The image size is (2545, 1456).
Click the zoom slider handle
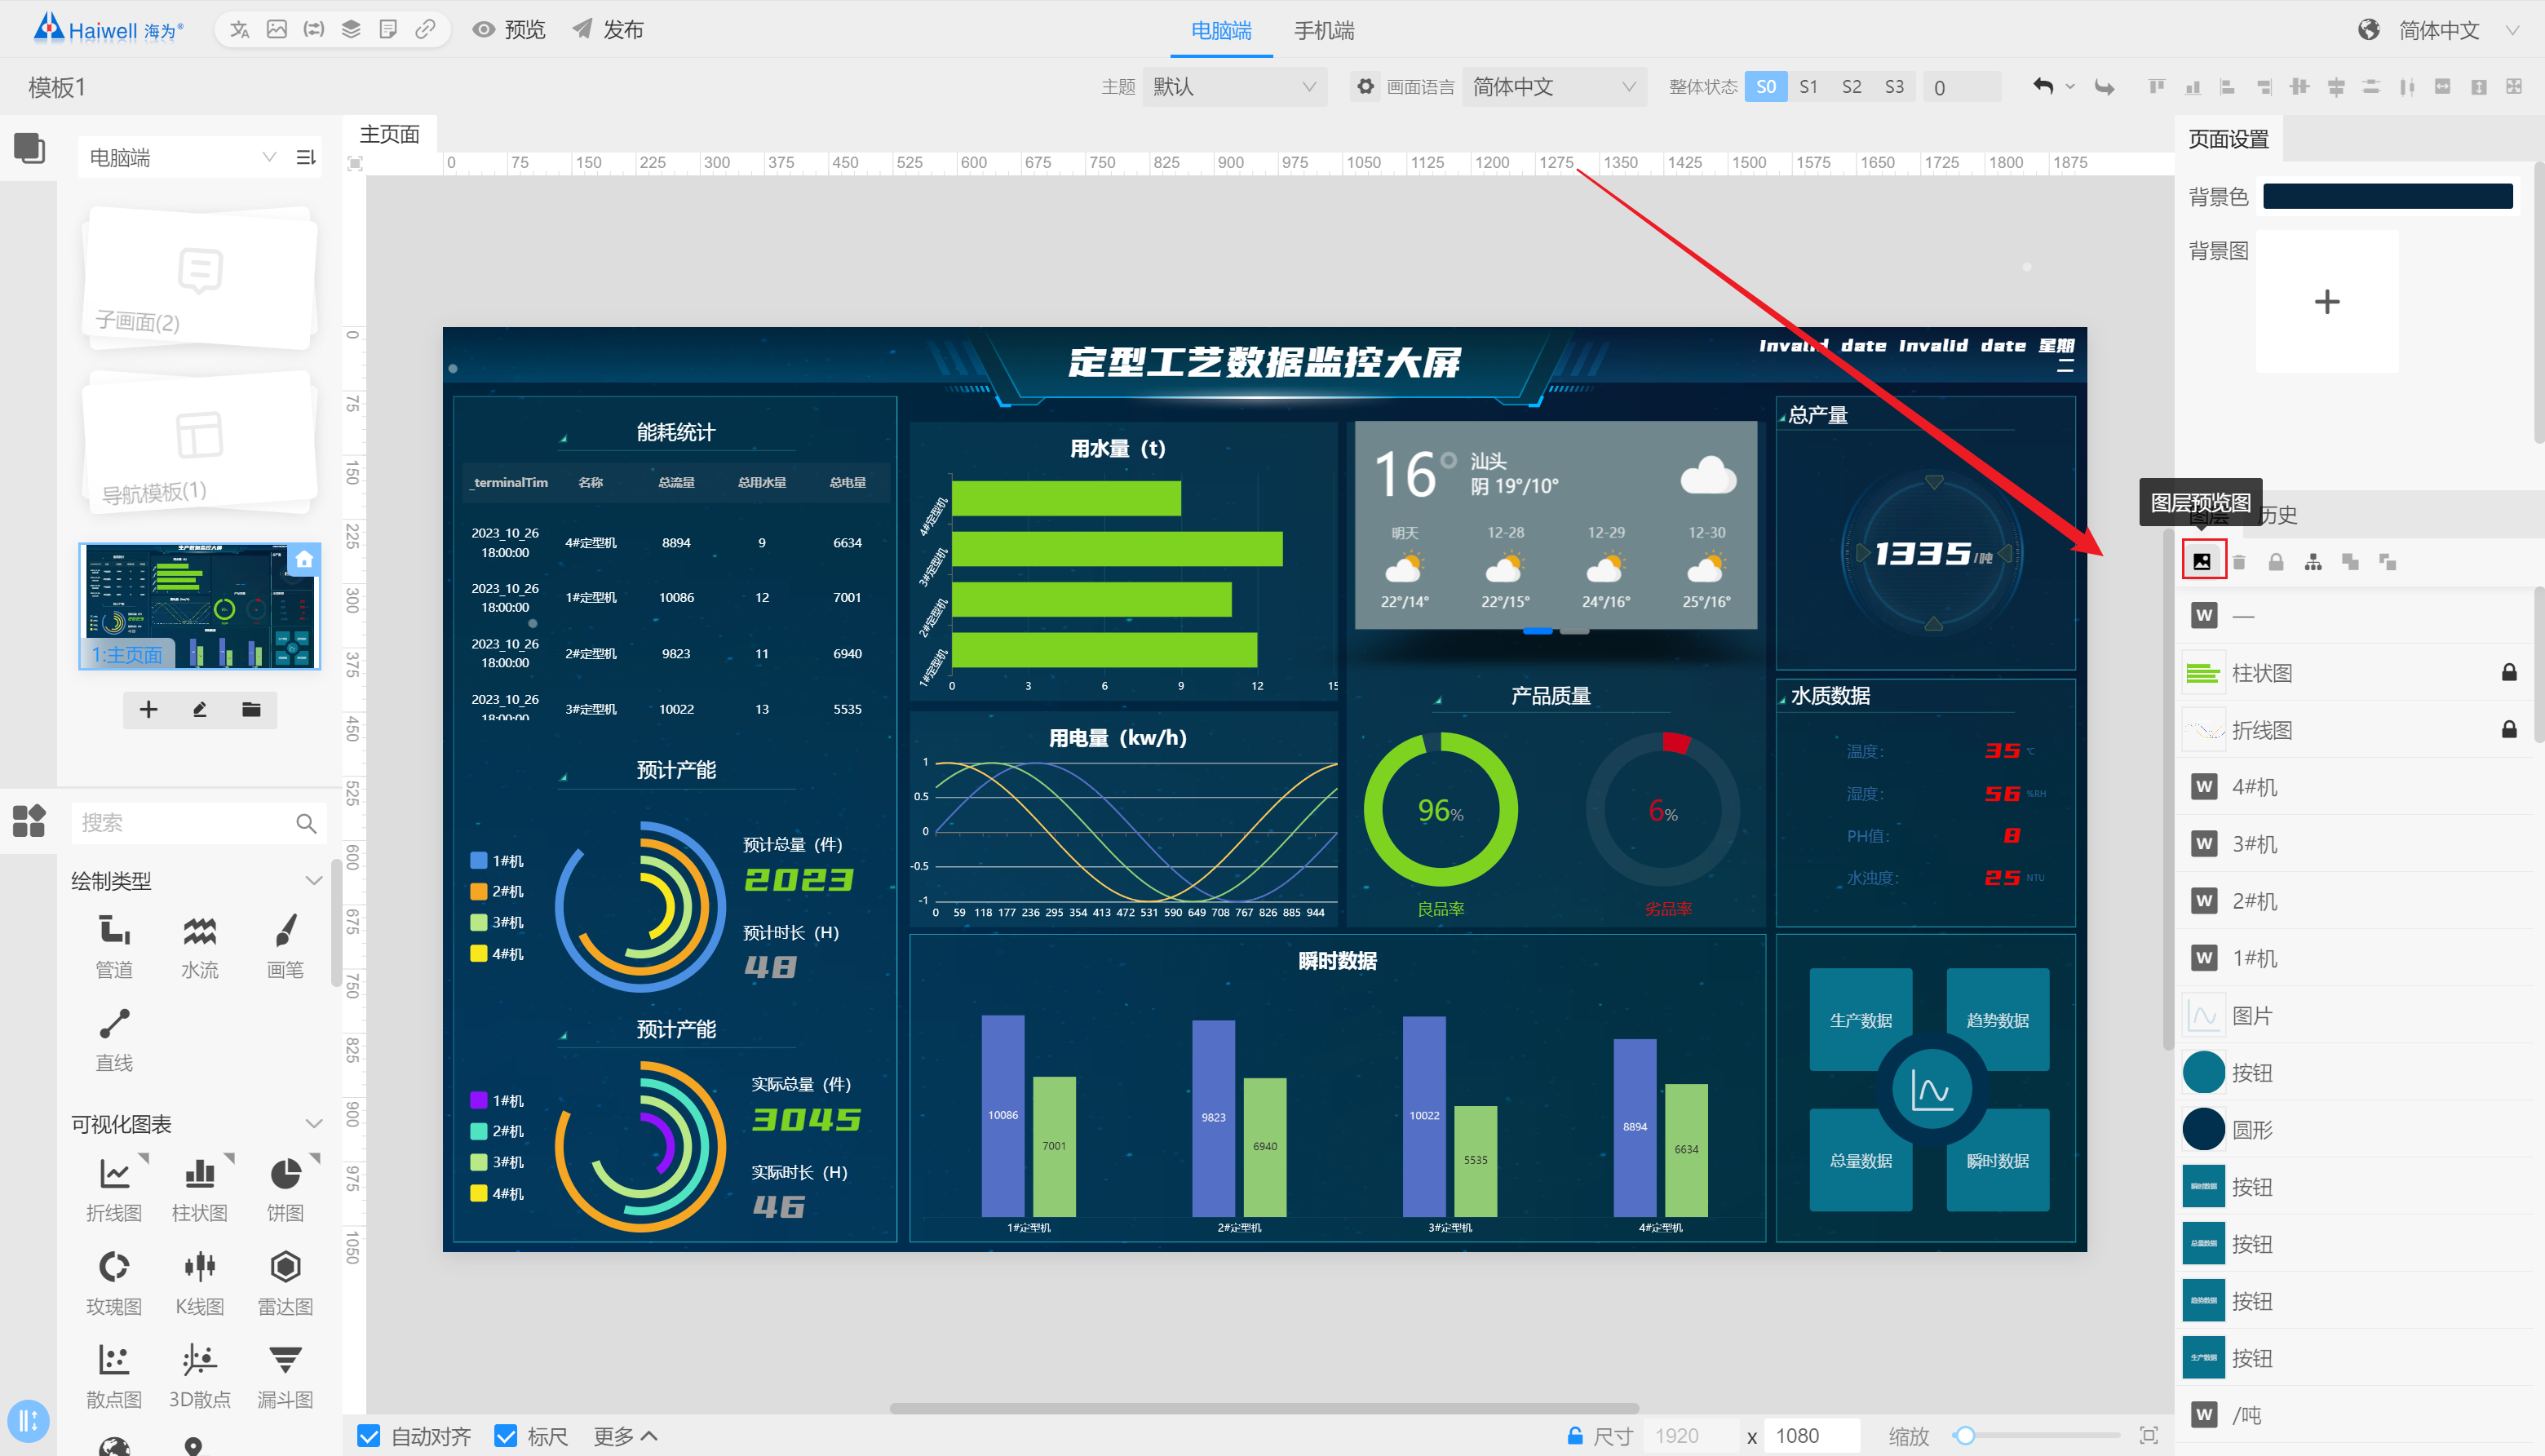[x=1965, y=1436]
